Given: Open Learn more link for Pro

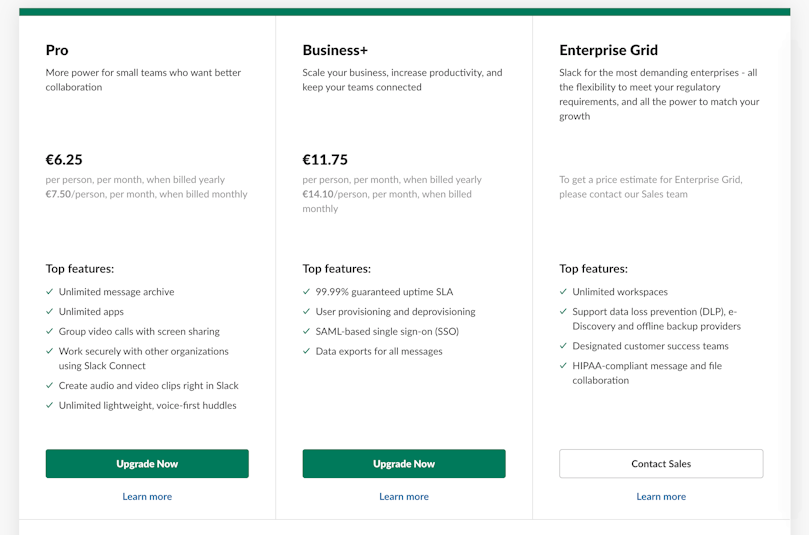Looking at the screenshot, I should [x=147, y=496].
